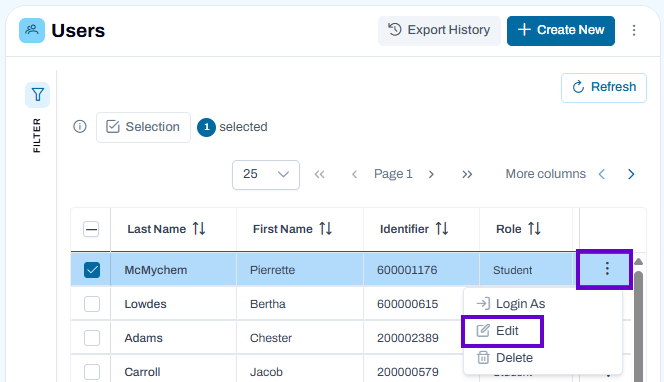Go to previous page
The height and width of the screenshot is (382, 664).
coord(354,174)
